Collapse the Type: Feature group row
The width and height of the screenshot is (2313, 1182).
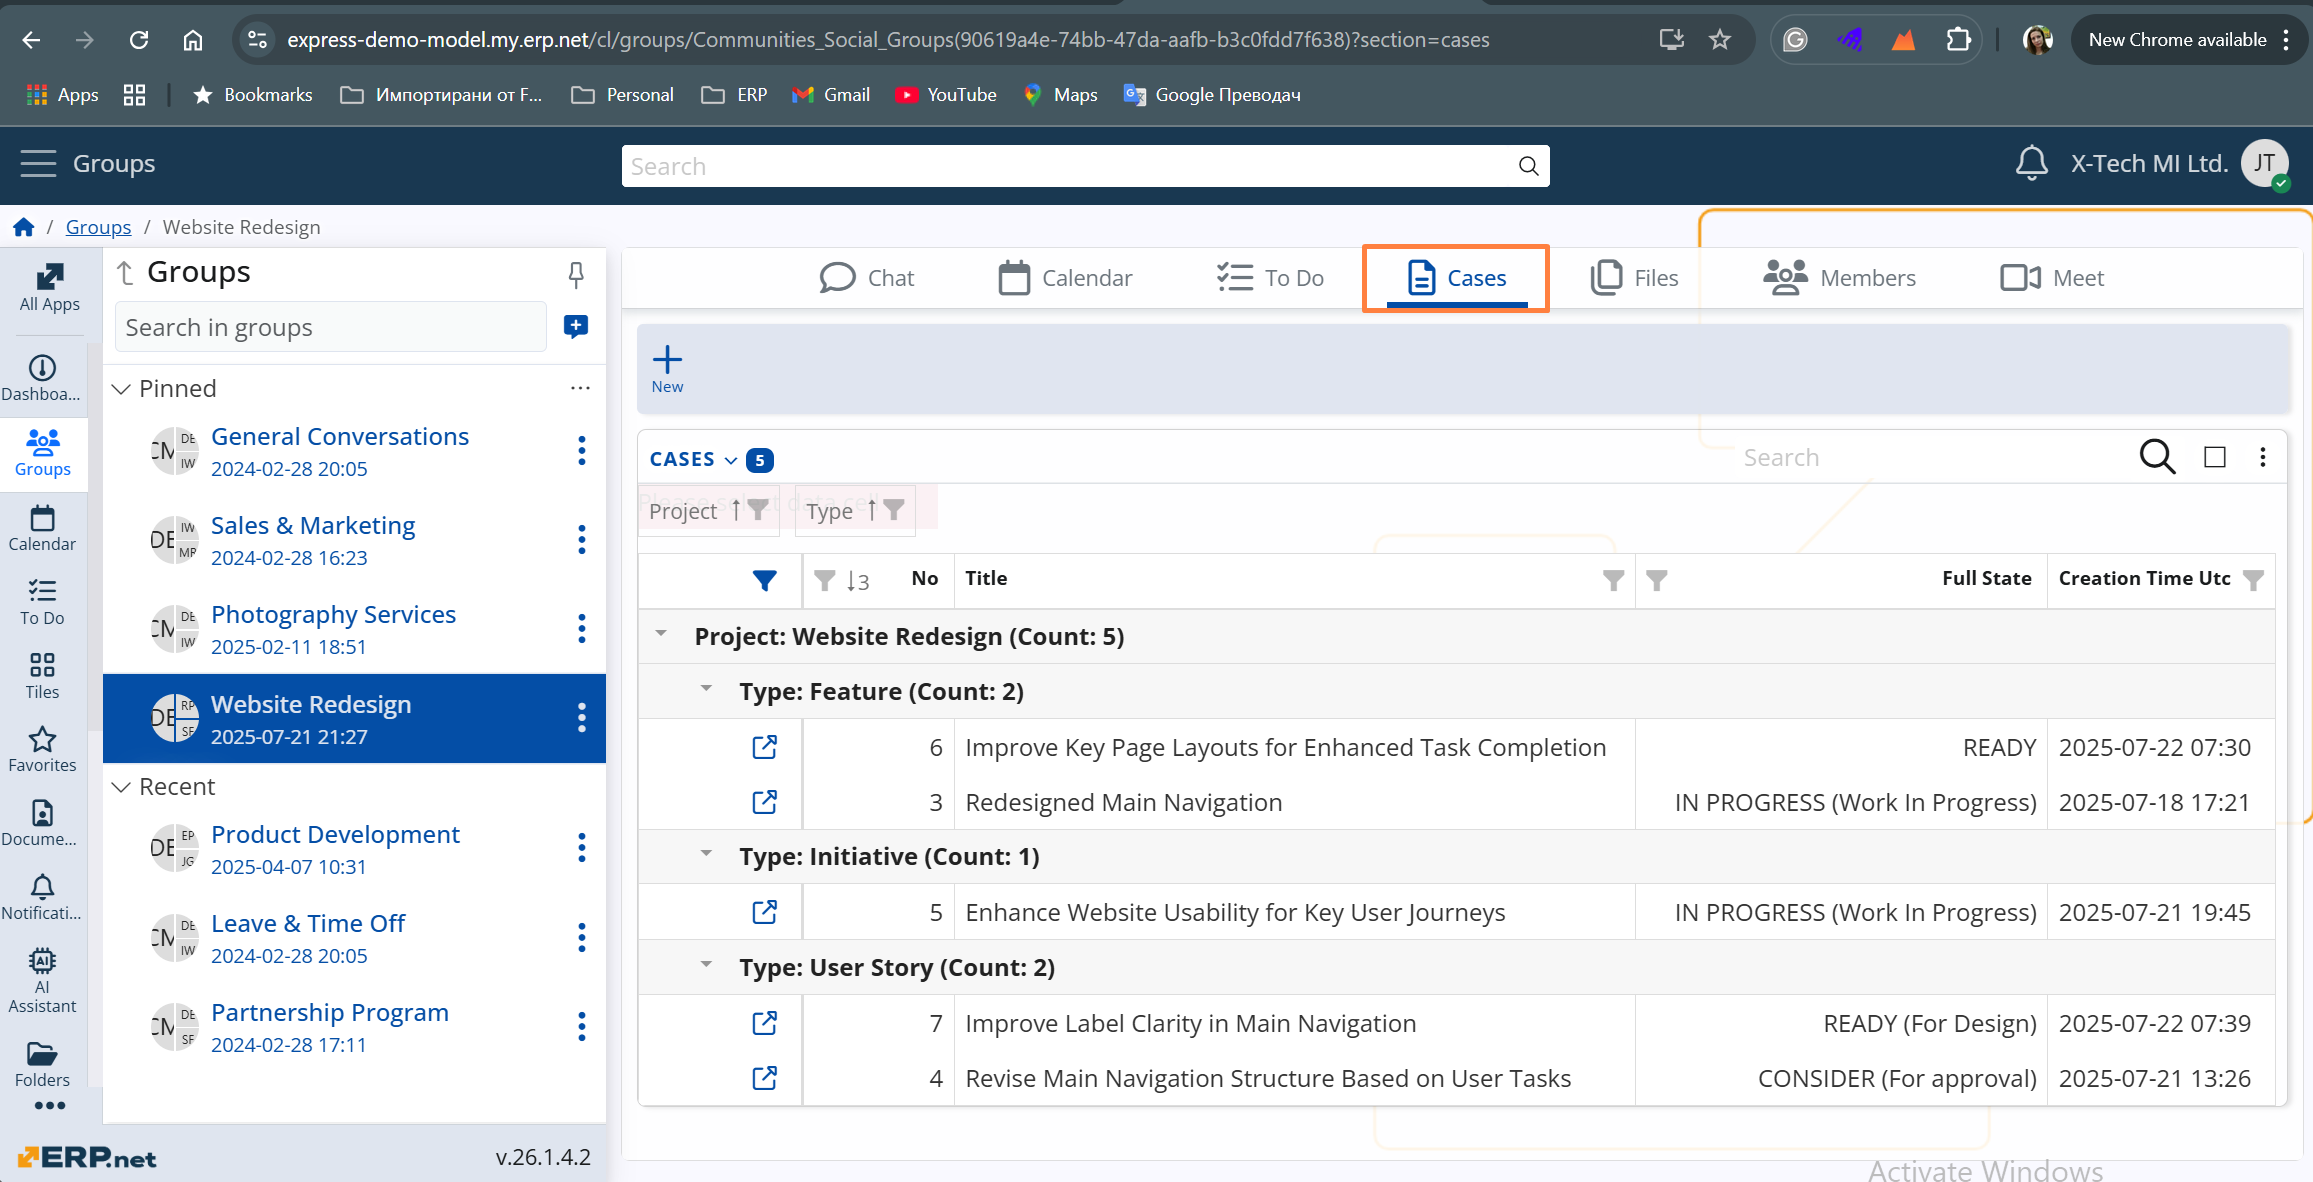tap(706, 689)
